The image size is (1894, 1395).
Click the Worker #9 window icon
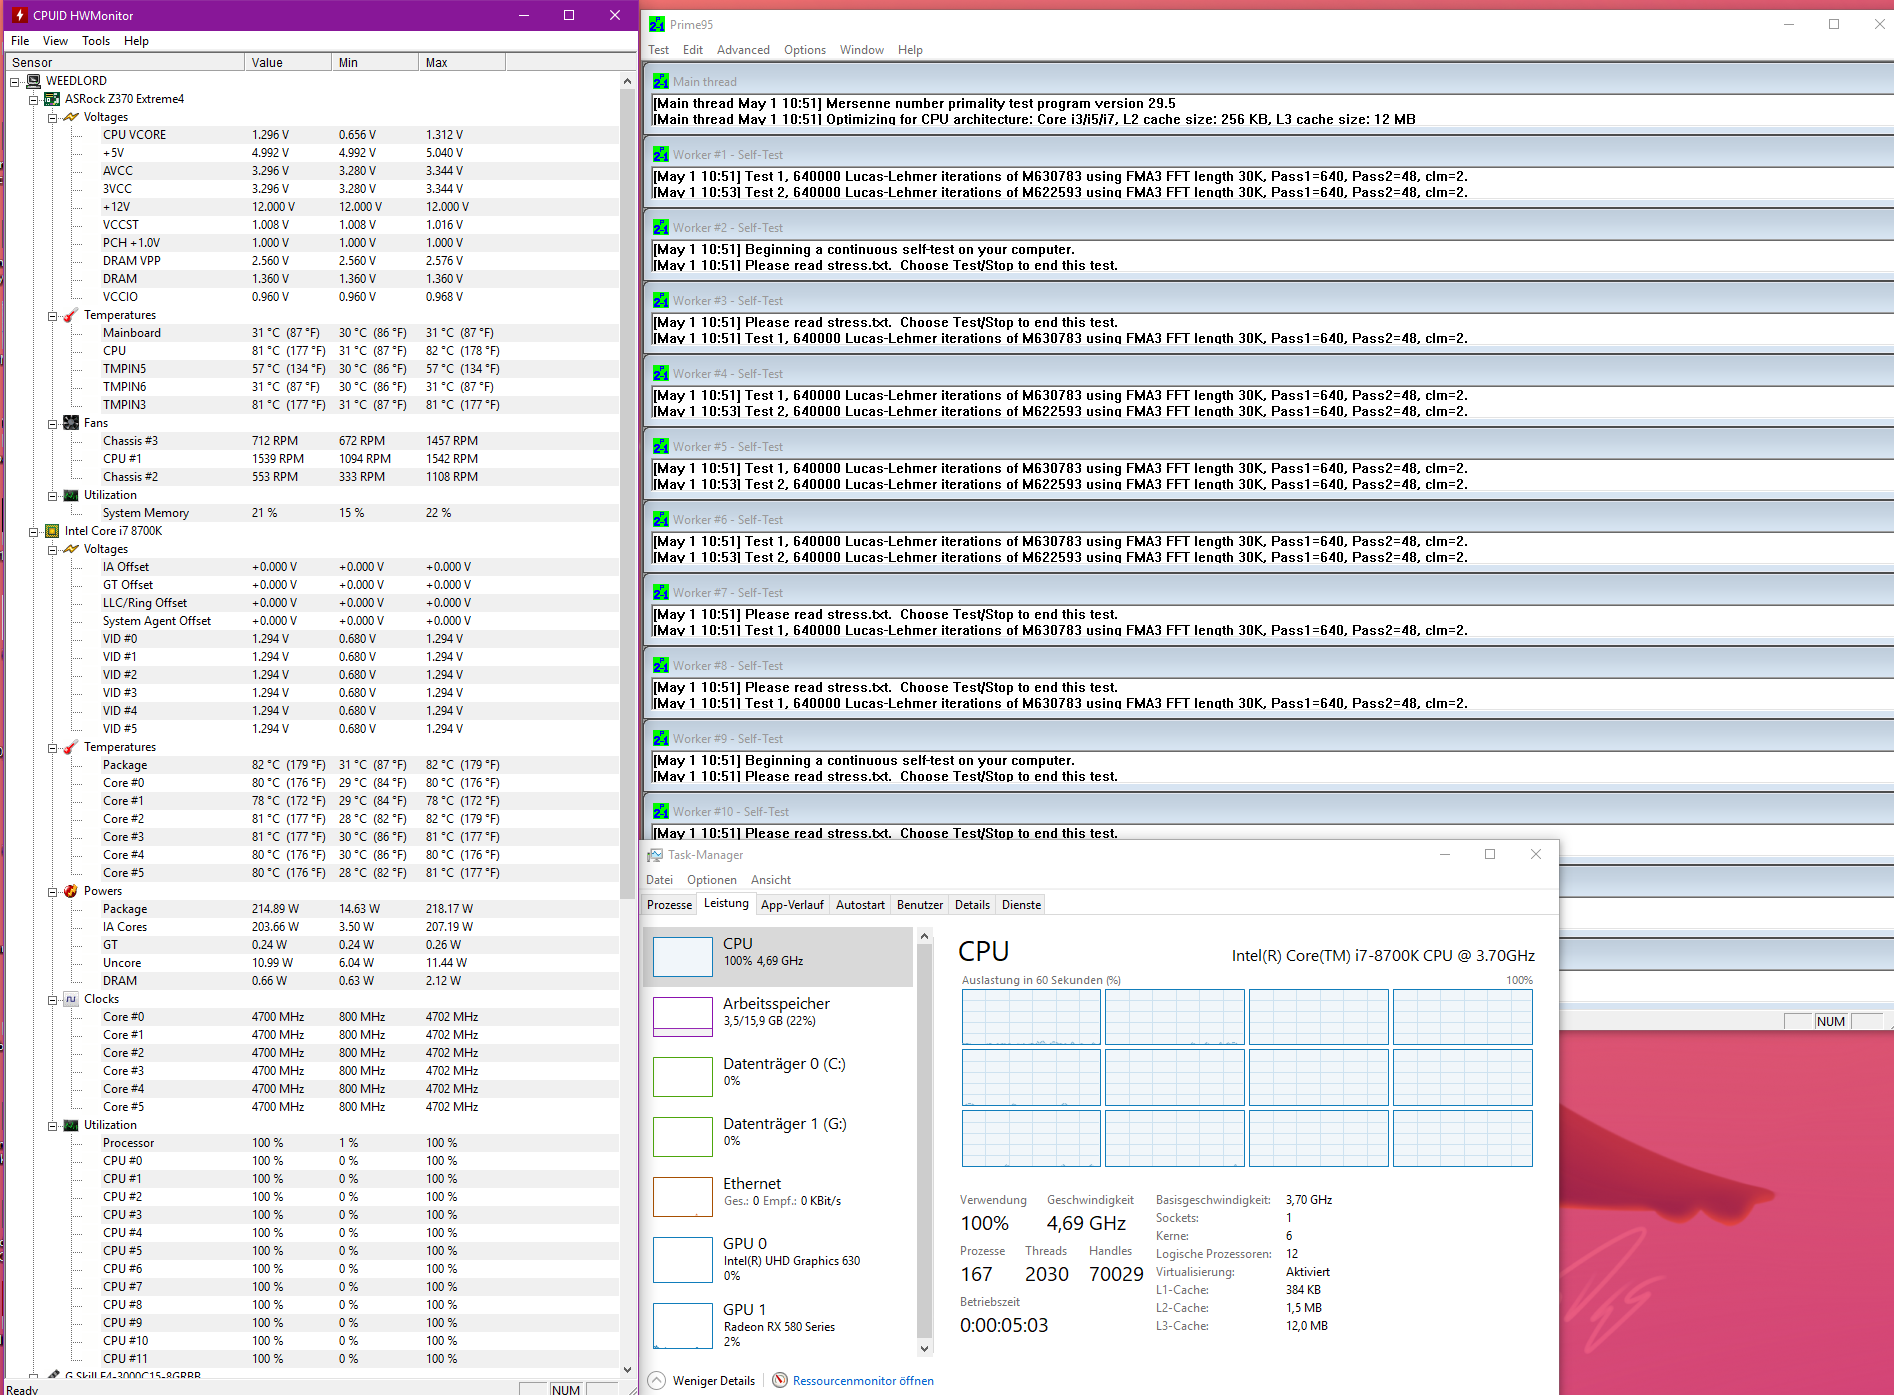tap(661, 739)
